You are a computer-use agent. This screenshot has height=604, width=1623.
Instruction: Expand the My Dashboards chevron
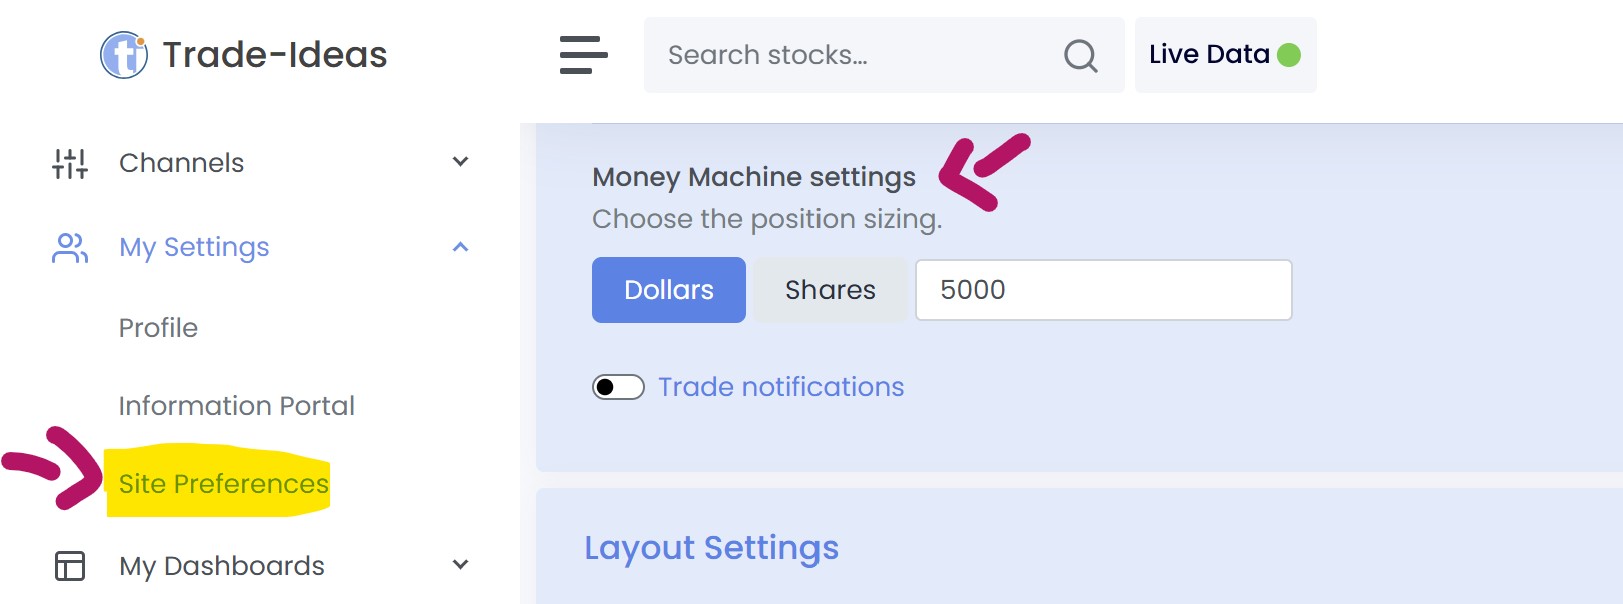pyautogui.click(x=460, y=565)
